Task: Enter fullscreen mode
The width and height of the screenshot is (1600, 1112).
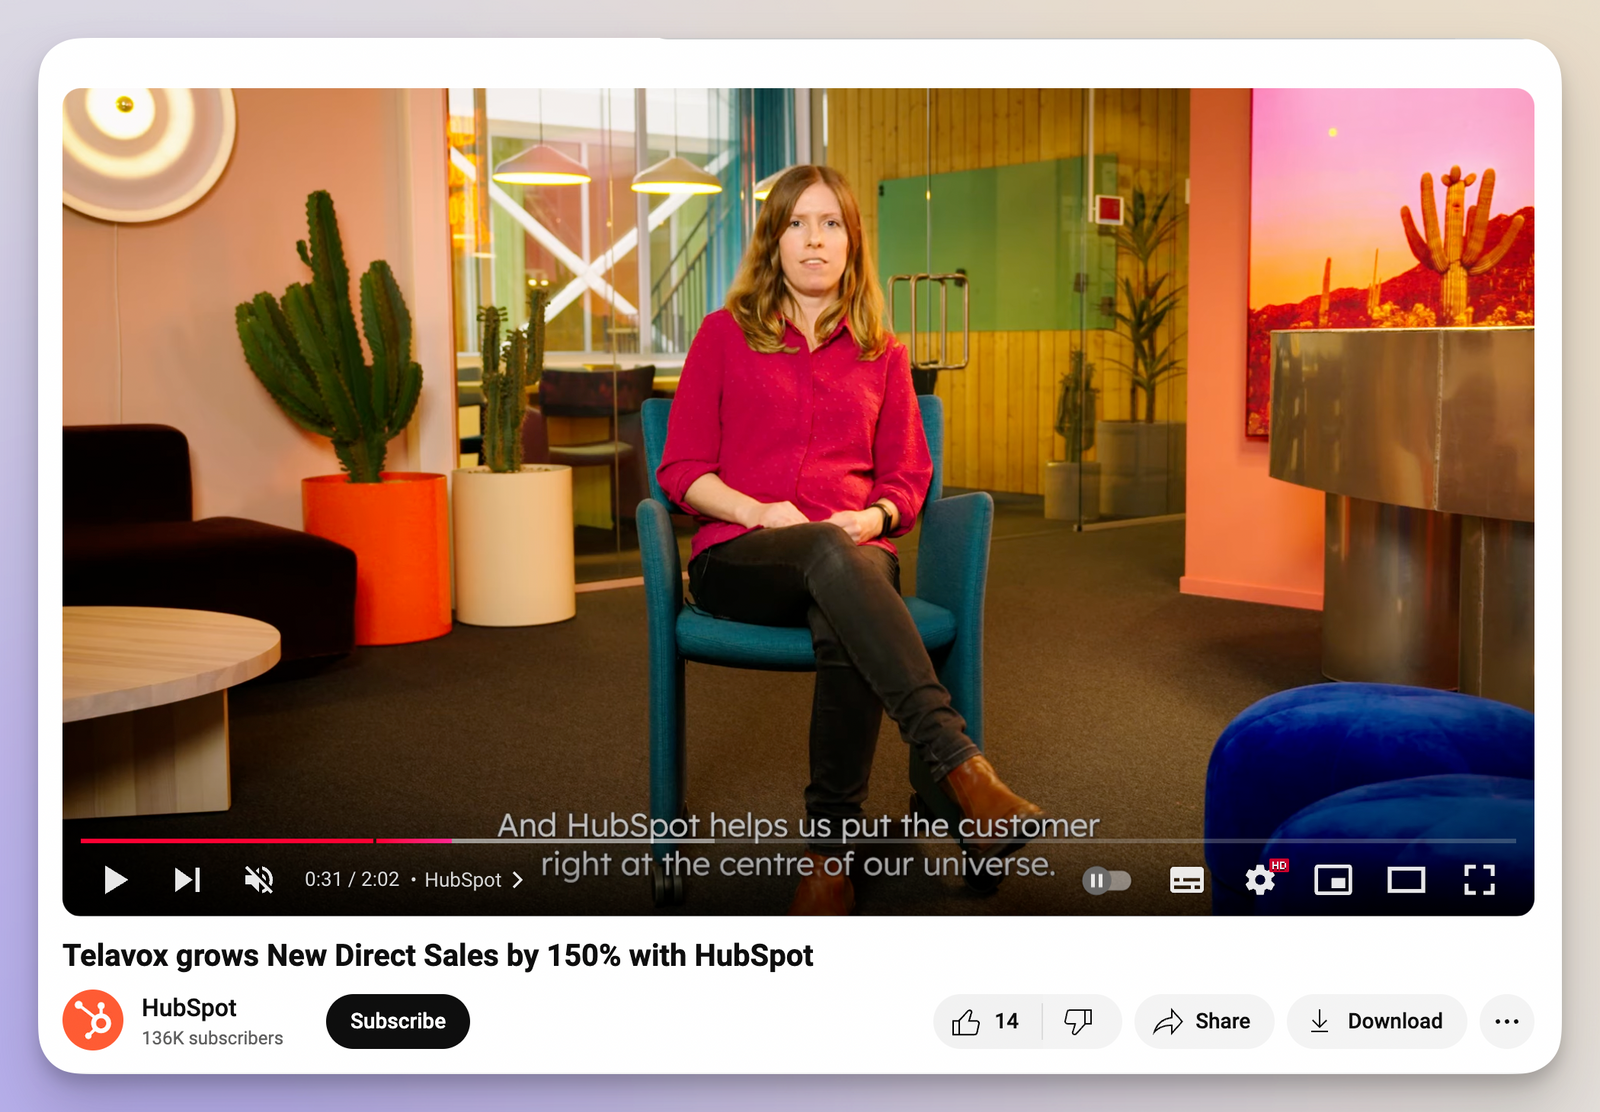Action: coord(1479,880)
